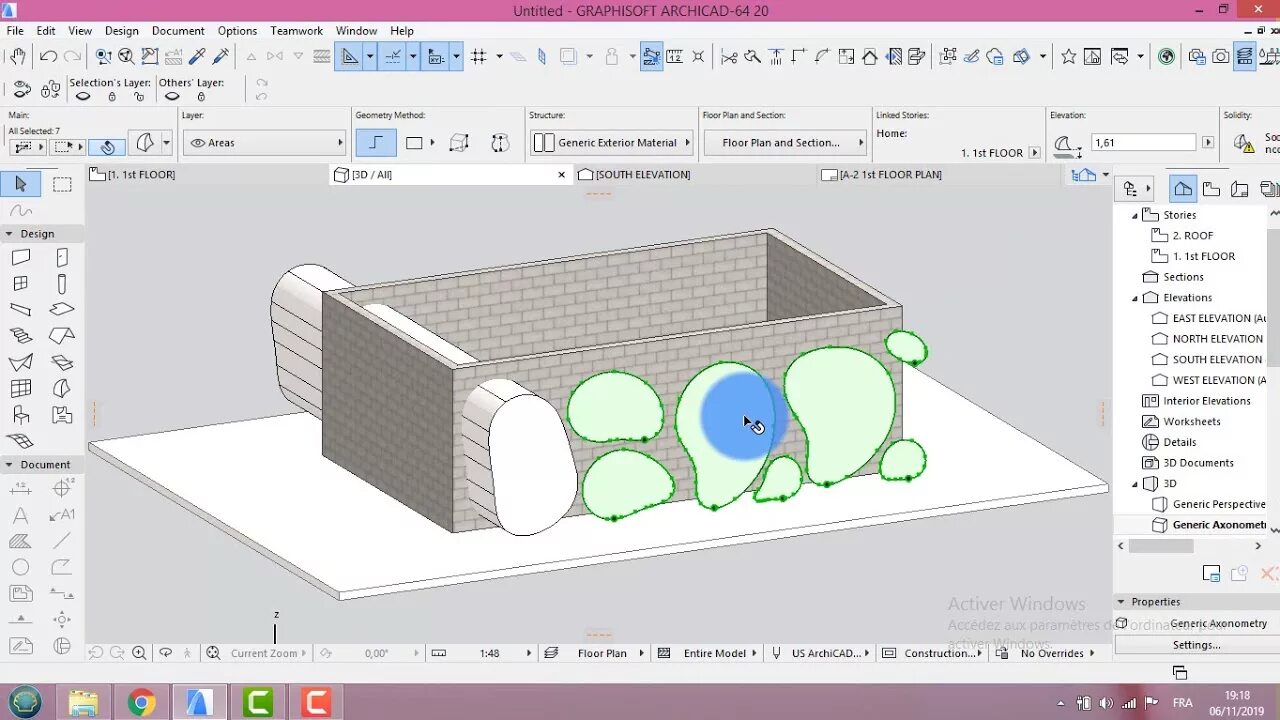Click the Split scissors icon in toolbar
The height and width of the screenshot is (720, 1280).
(x=729, y=57)
